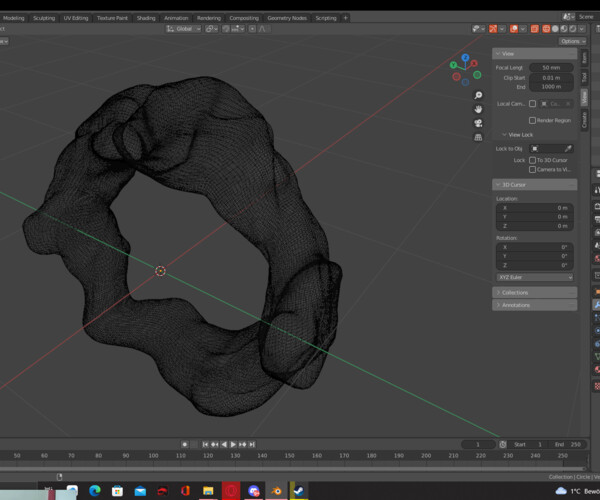
Task: Switch to the Scripting workspace tab
Action: pyautogui.click(x=326, y=18)
